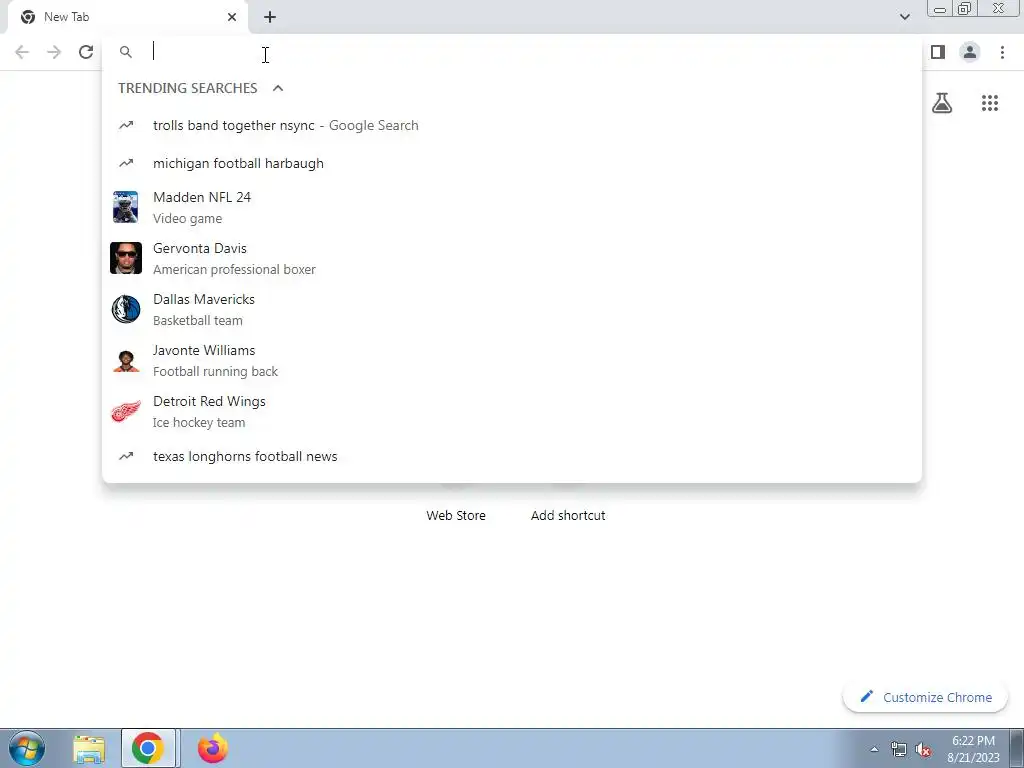Screen dimensions: 1024x768
Task: Click trending arrow beside michigan football
Action: click(126, 163)
